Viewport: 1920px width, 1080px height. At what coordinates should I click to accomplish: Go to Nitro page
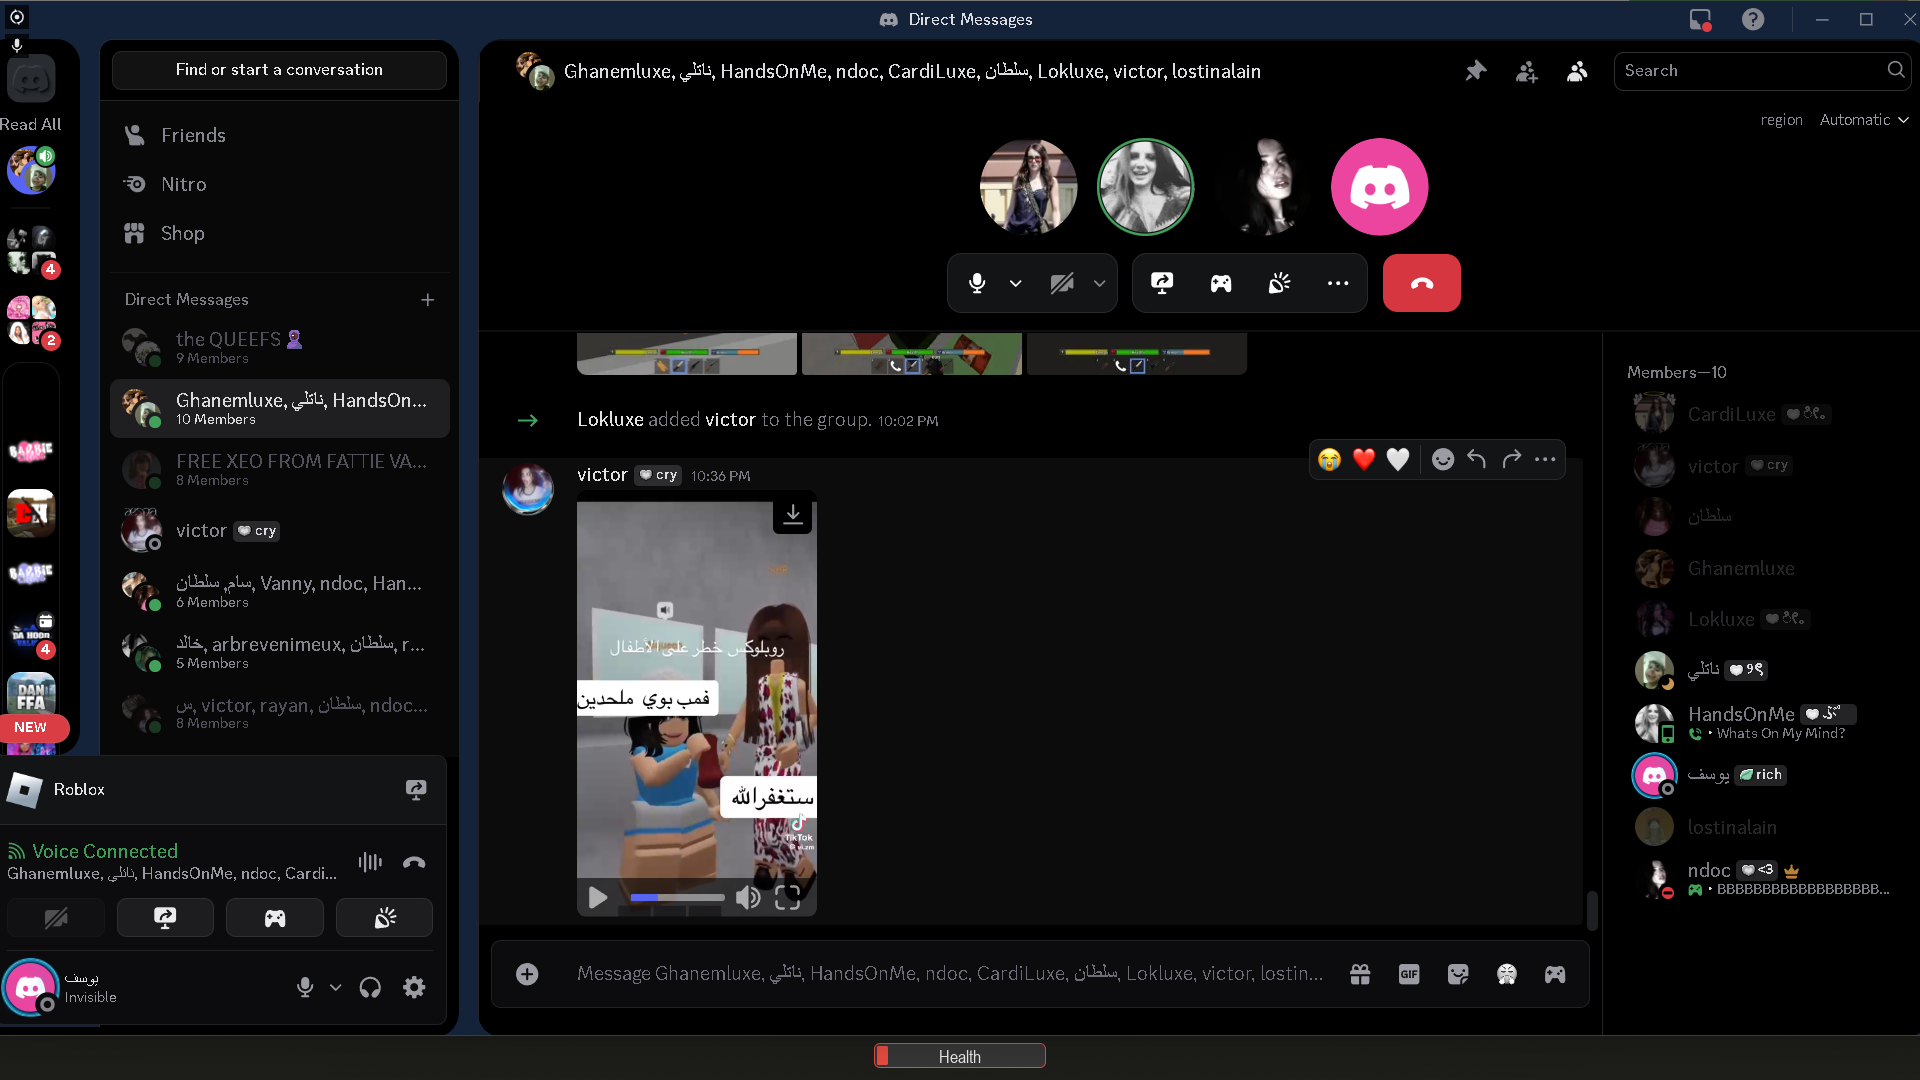point(183,184)
